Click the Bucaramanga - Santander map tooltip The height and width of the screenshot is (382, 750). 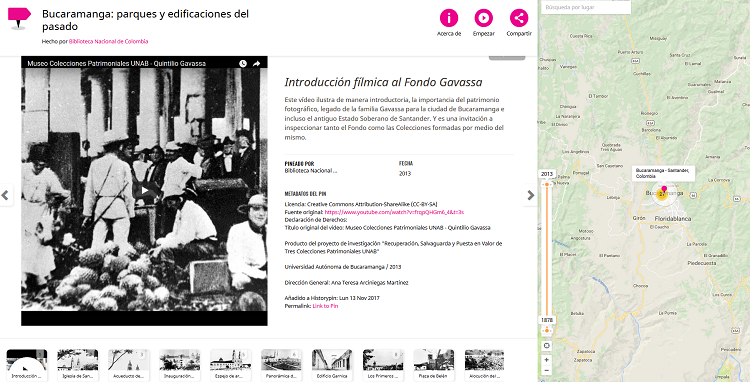663,173
